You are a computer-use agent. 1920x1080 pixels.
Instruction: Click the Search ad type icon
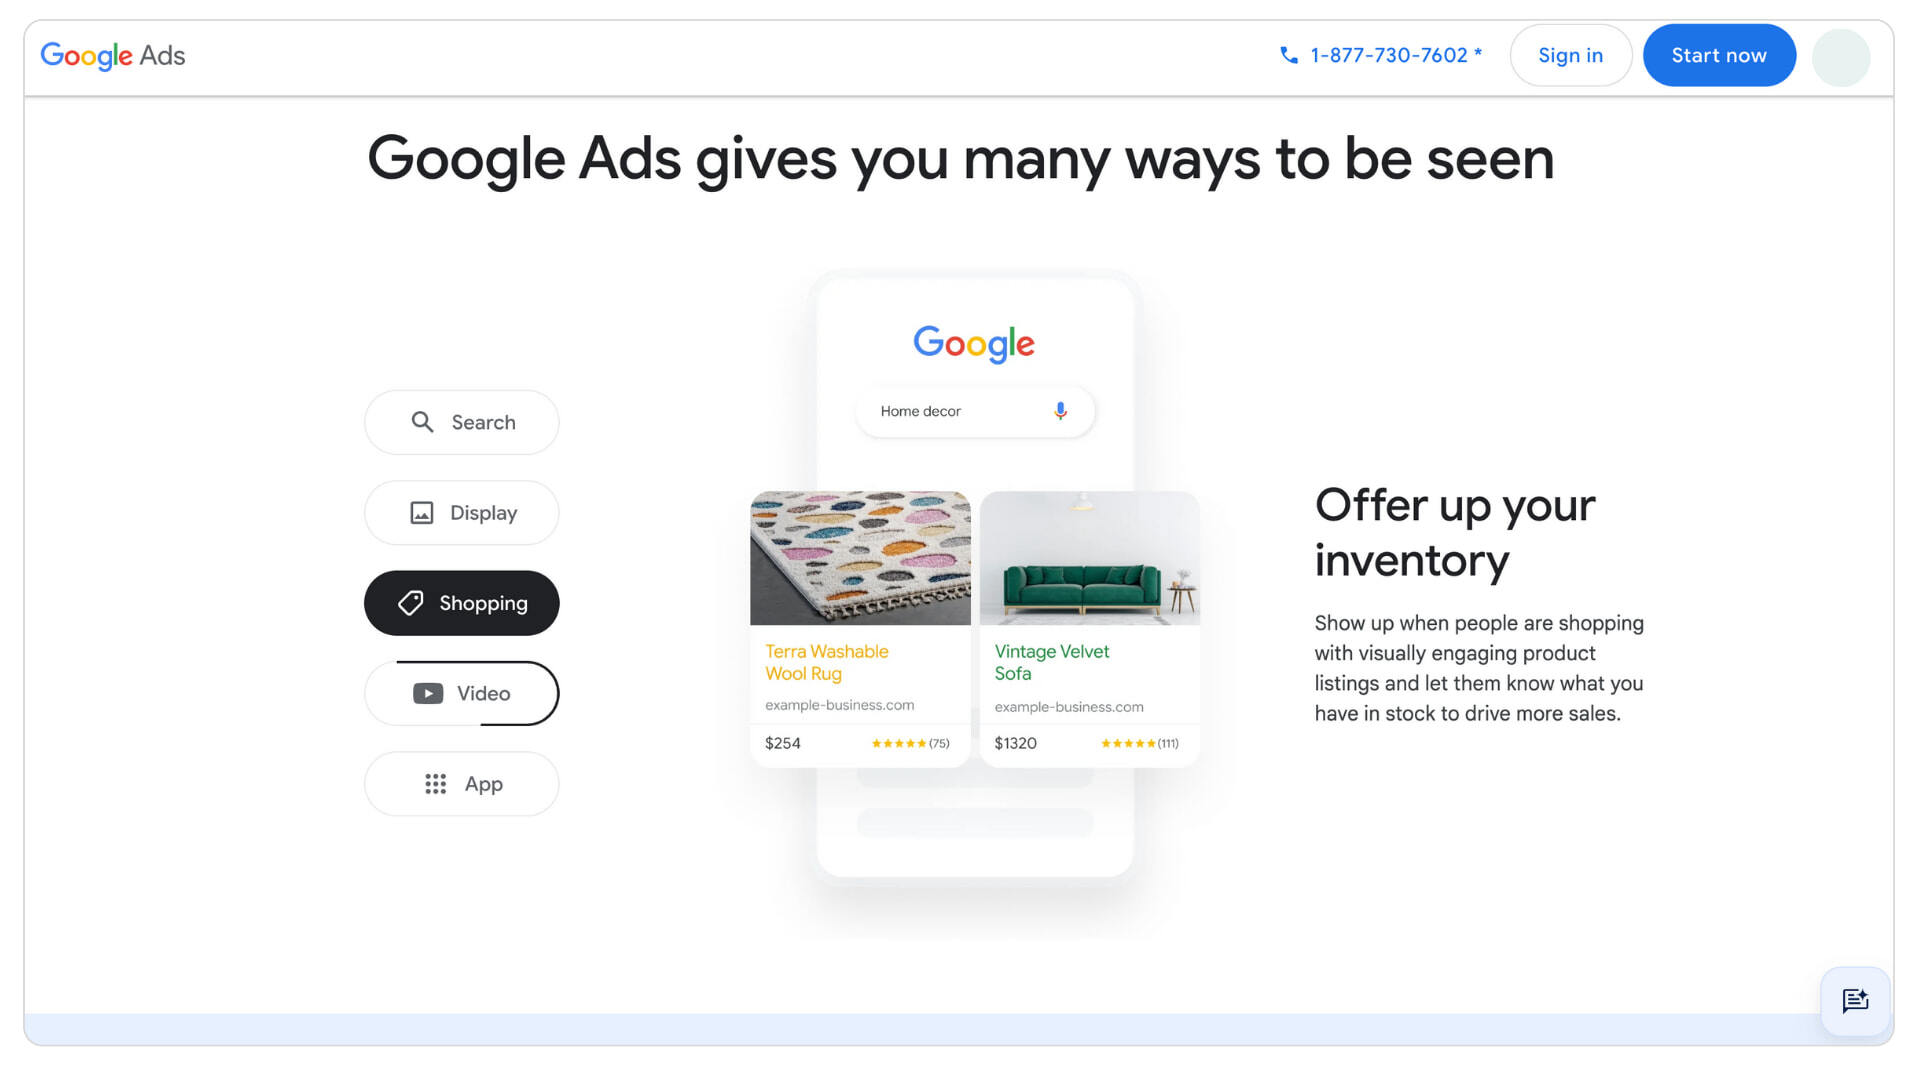pos(421,421)
